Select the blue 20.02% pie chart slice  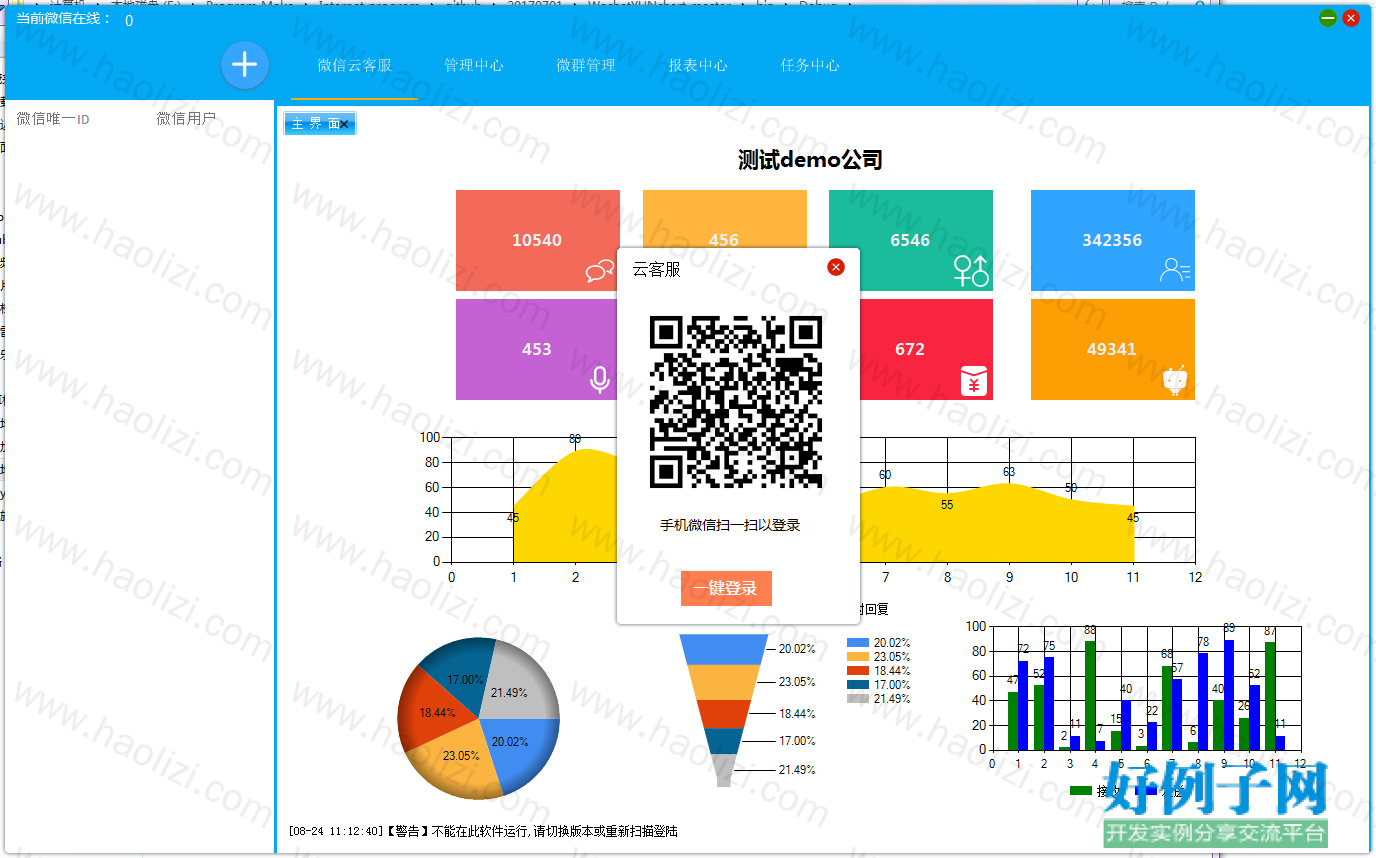click(x=520, y=749)
